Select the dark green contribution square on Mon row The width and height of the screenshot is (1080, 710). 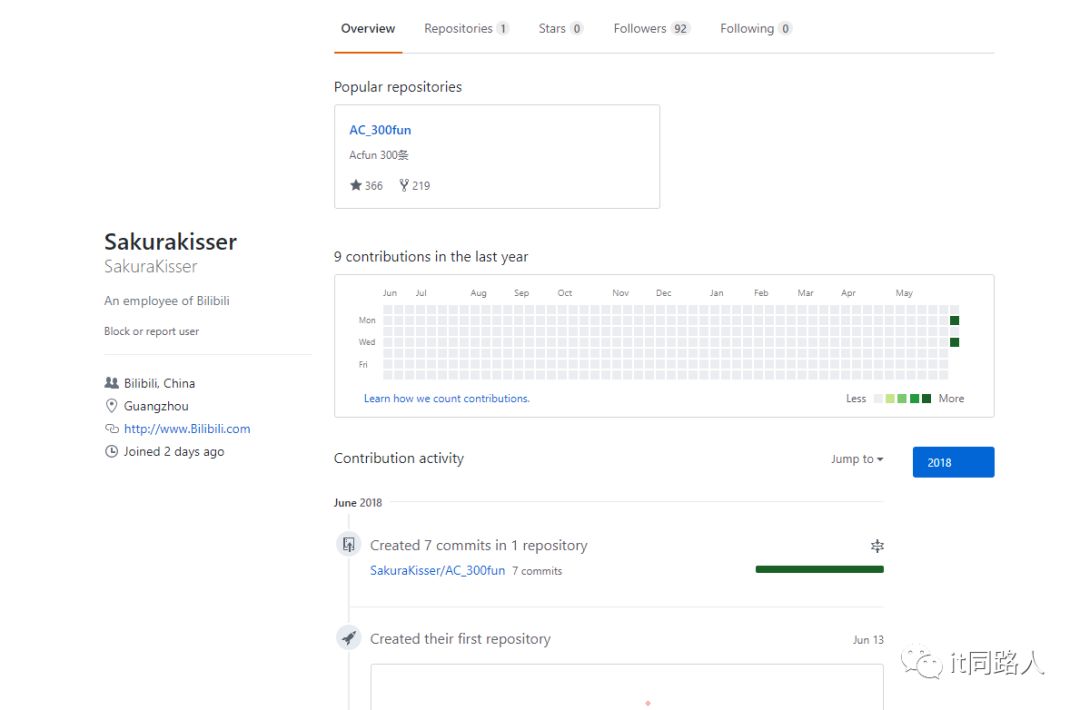pyautogui.click(x=954, y=320)
